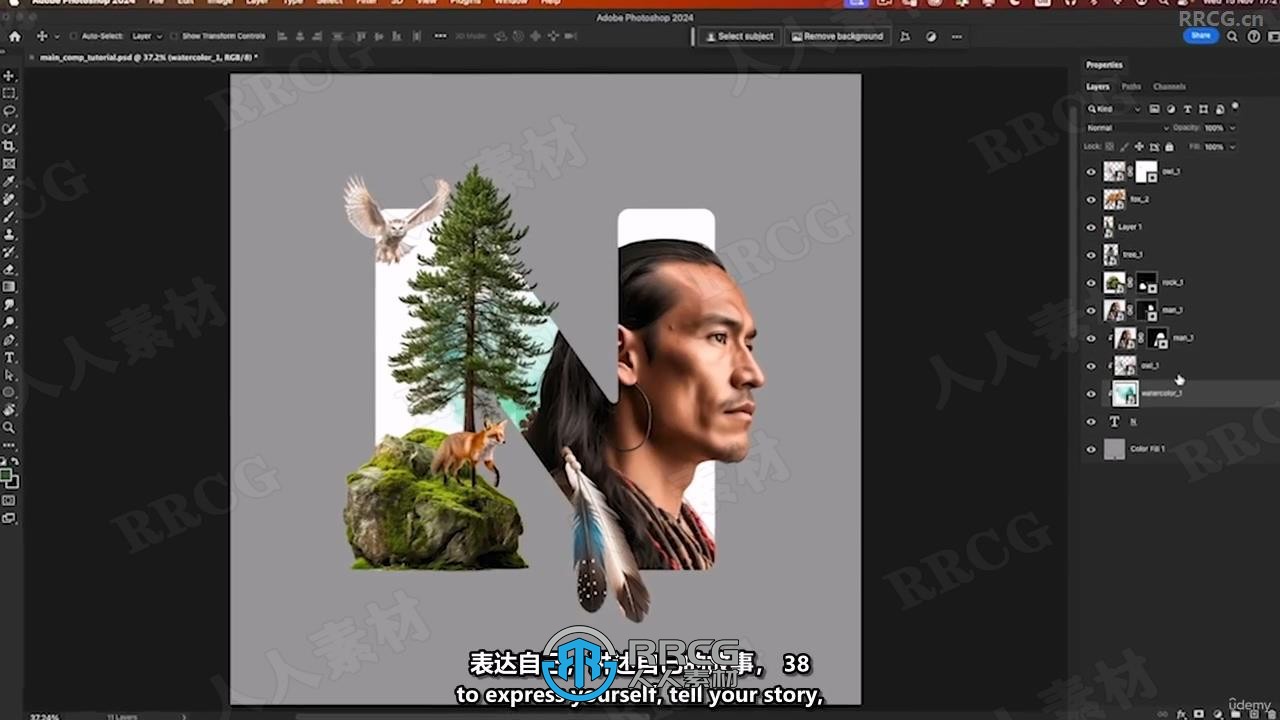Select the Lasso tool

tap(9, 111)
